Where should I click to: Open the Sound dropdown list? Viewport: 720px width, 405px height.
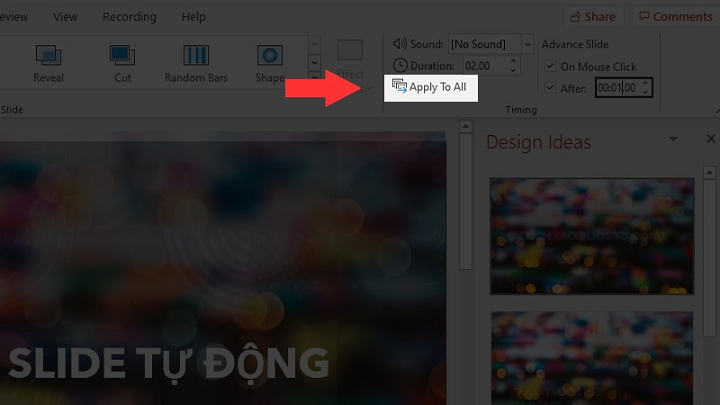pyautogui.click(x=528, y=44)
